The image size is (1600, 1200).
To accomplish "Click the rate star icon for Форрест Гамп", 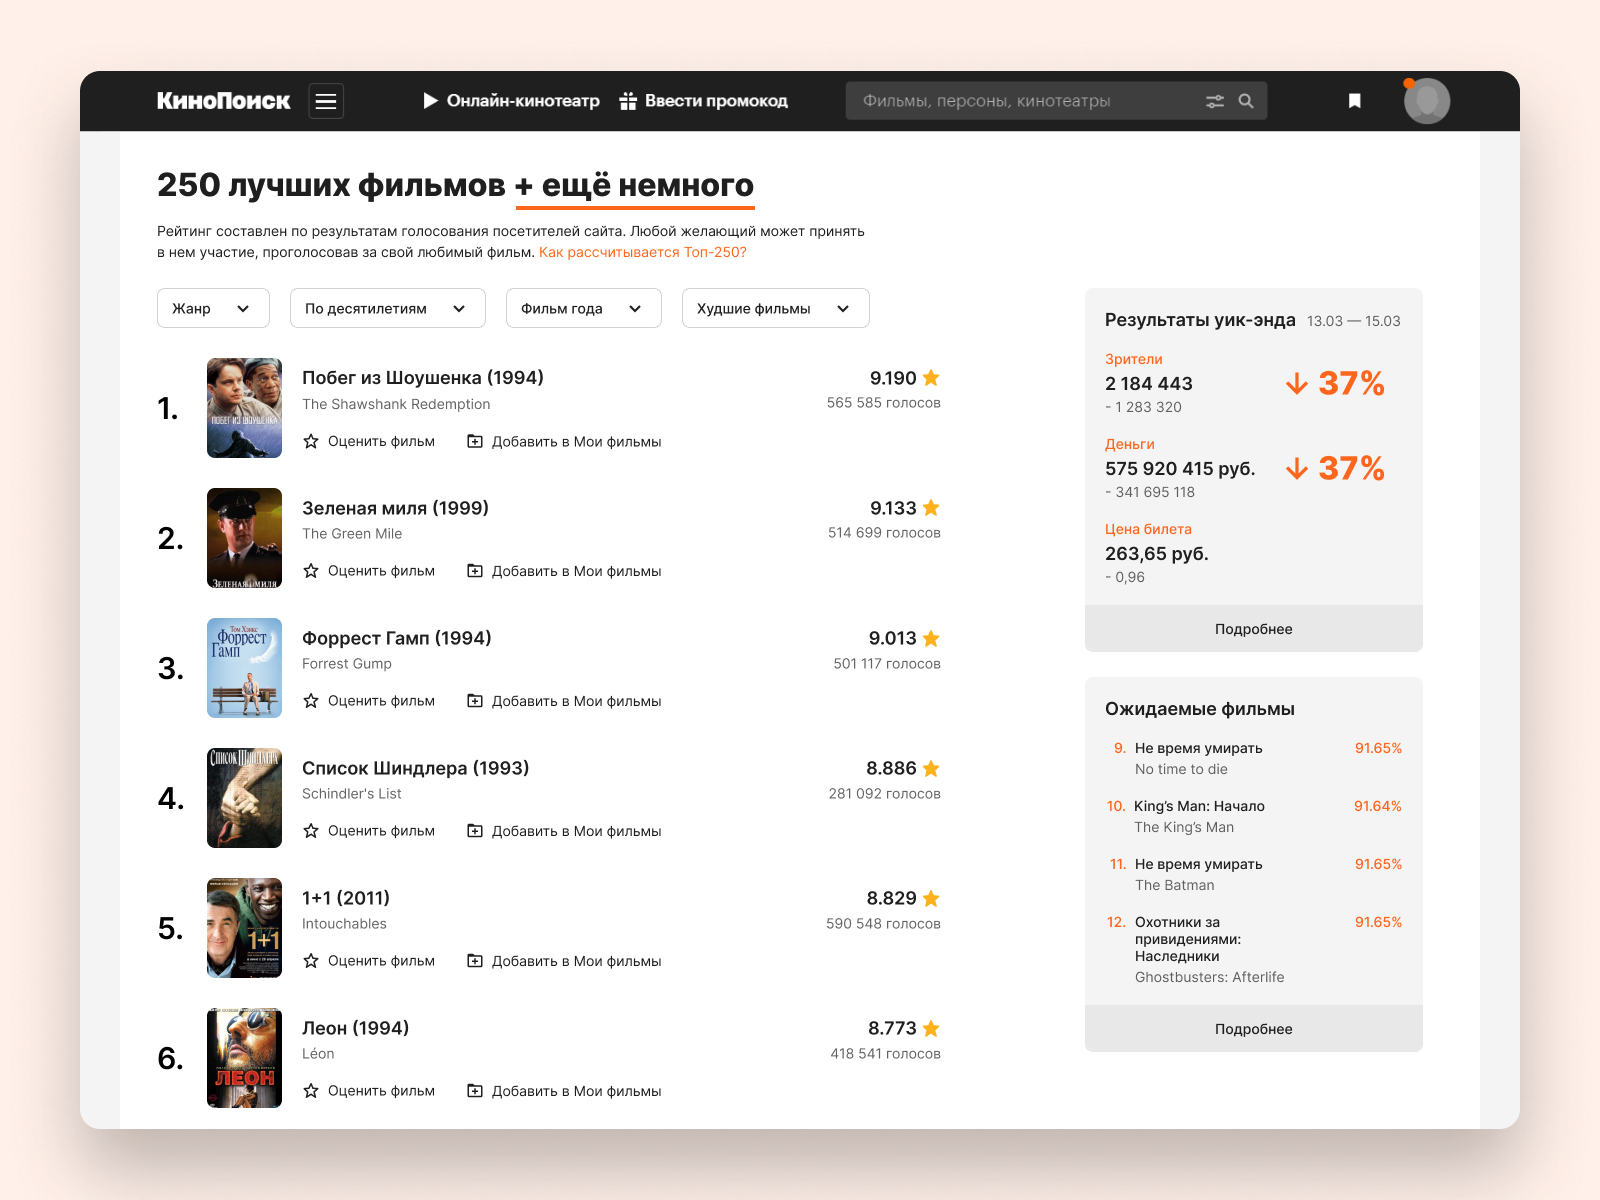I will [311, 701].
